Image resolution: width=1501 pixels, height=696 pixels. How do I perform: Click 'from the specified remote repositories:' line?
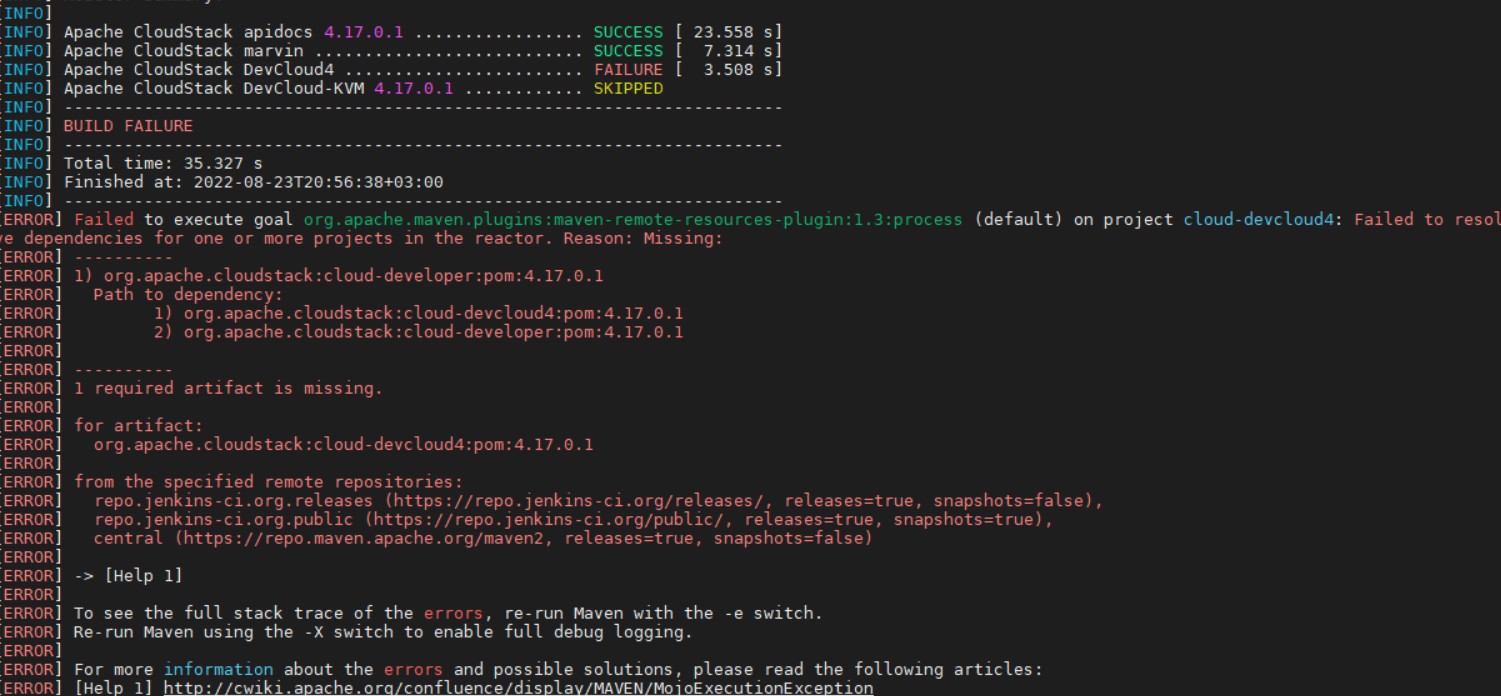click(268, 482)
